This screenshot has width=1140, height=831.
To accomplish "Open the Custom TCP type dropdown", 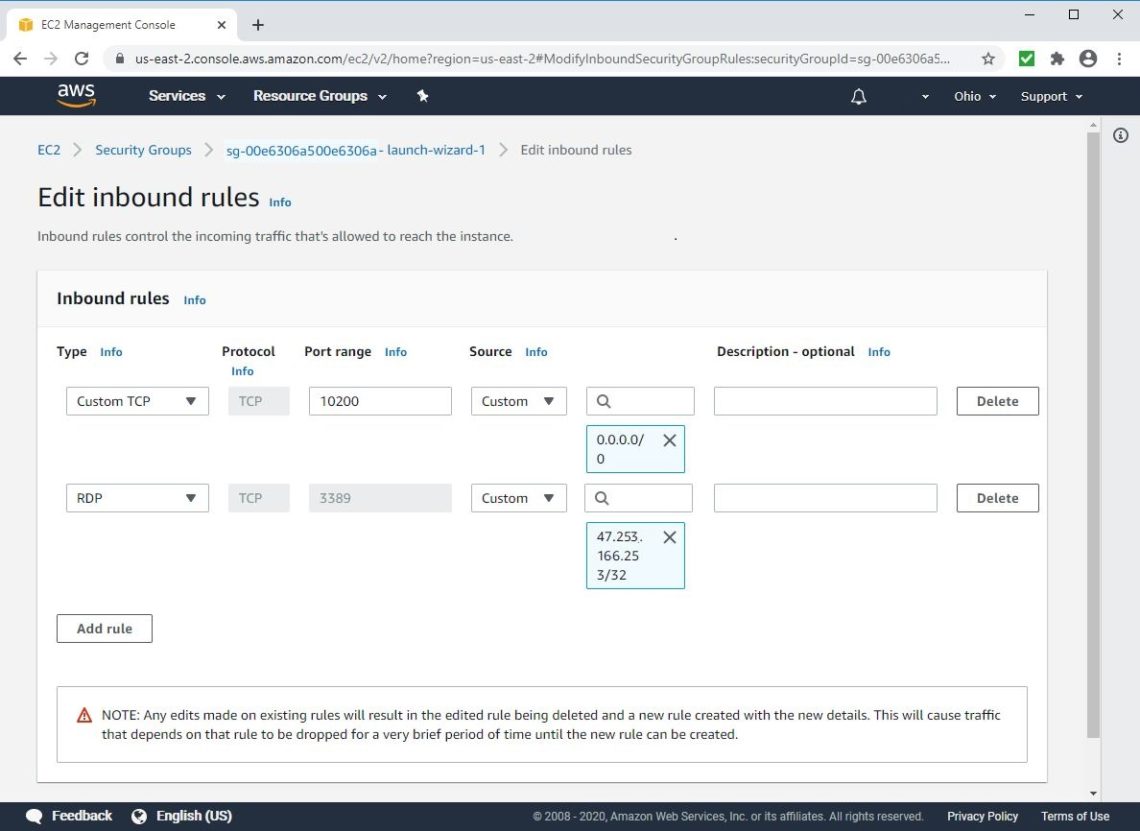I will 137,401.
